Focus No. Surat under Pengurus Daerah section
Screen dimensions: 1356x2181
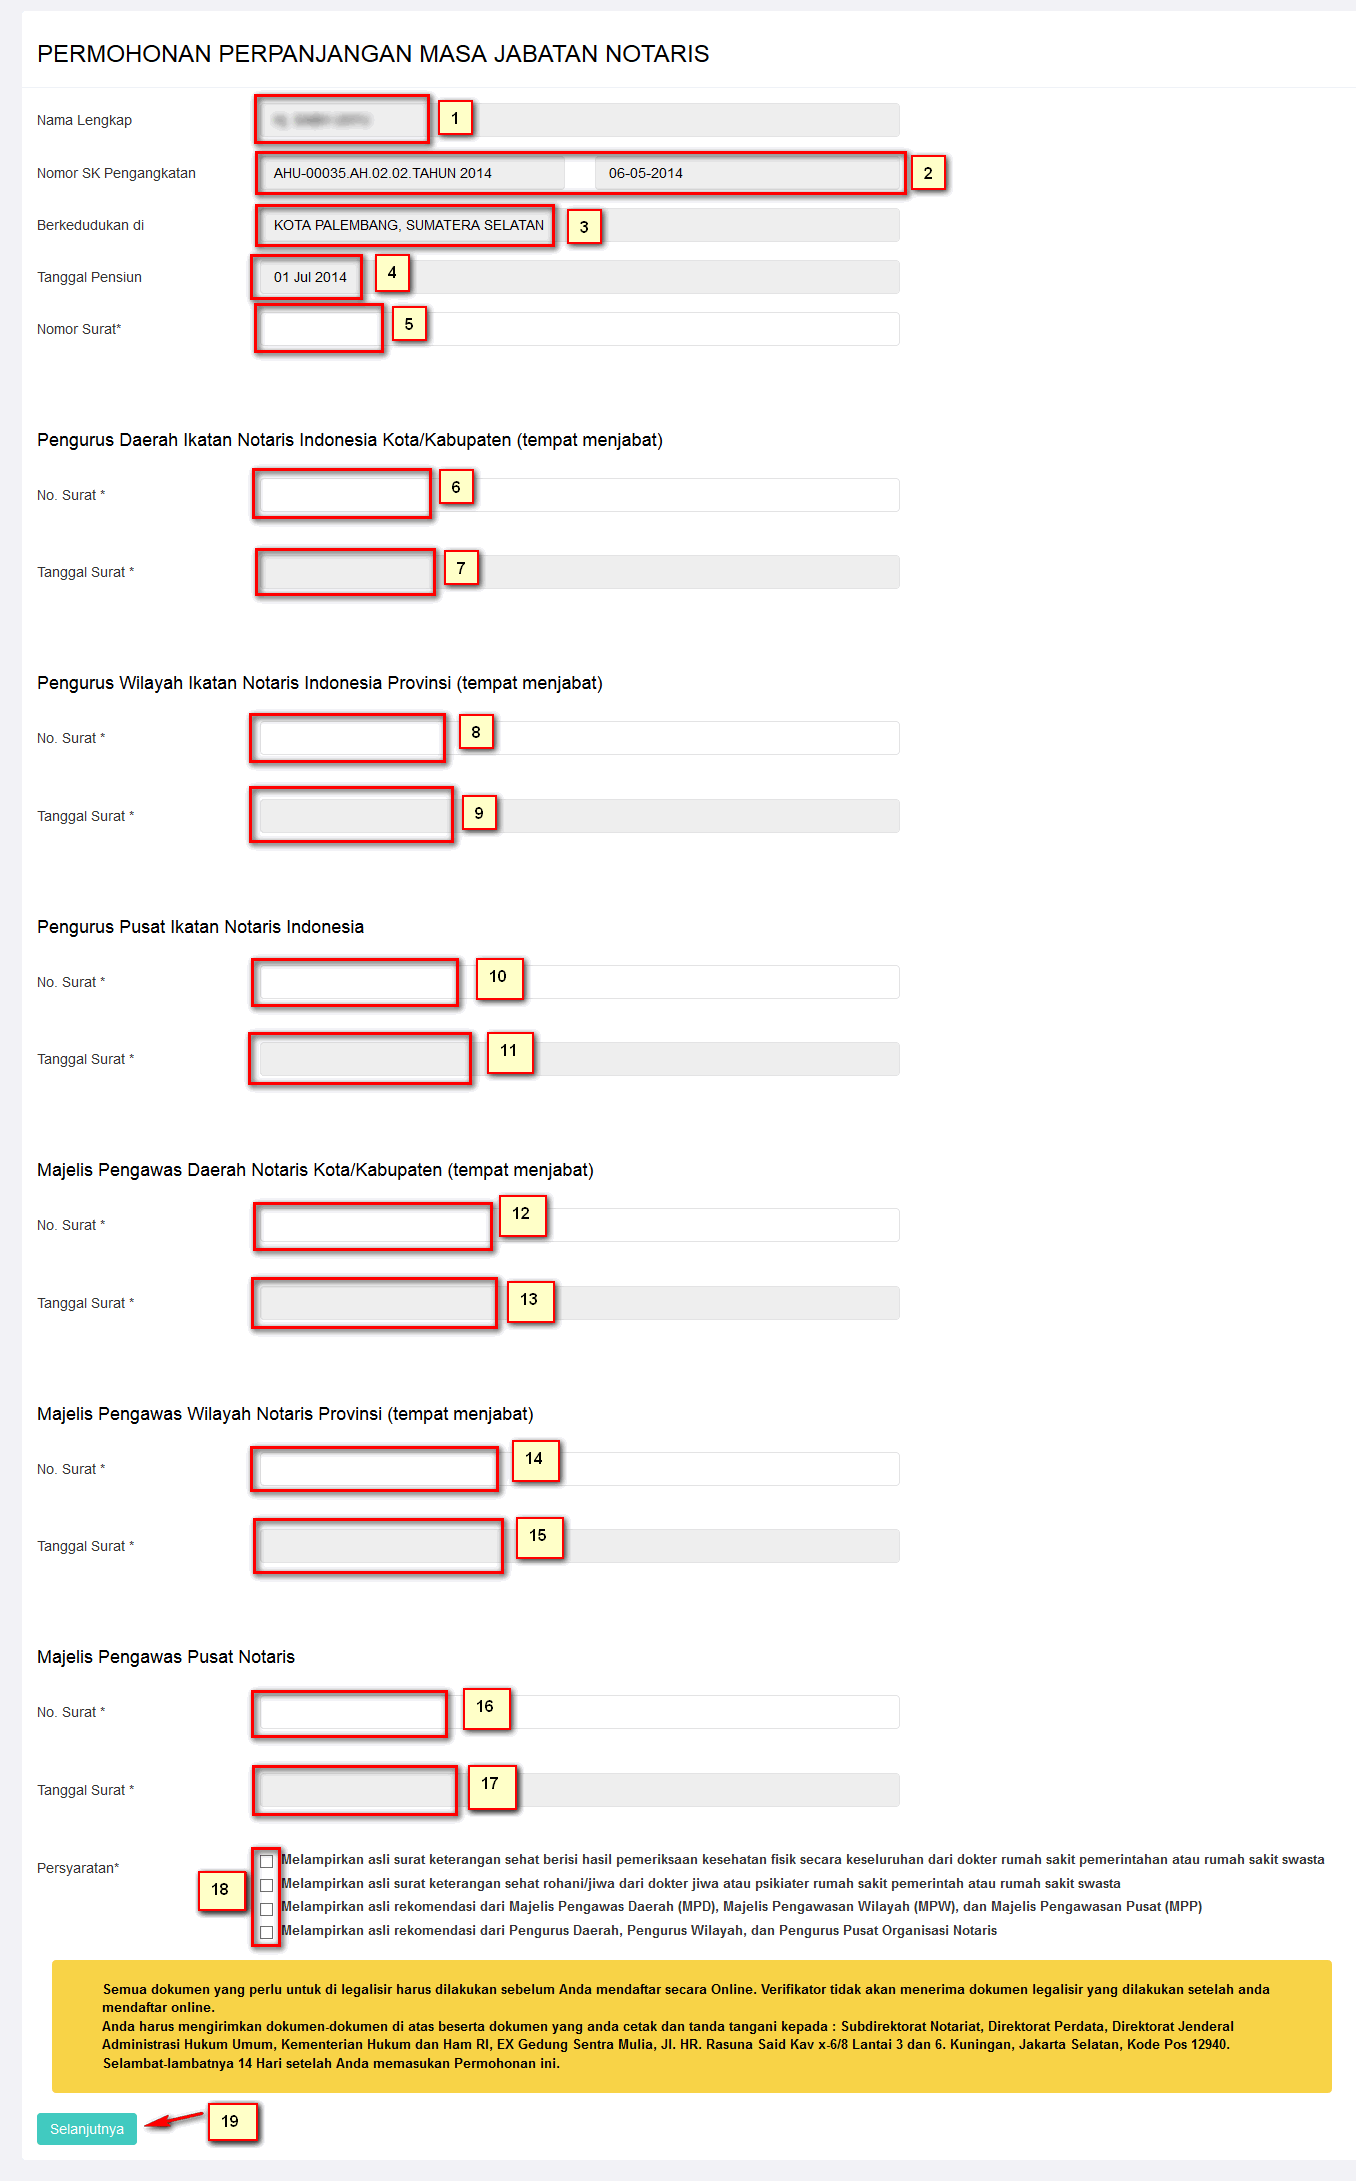pyautogui.click(x=577, y=495)
